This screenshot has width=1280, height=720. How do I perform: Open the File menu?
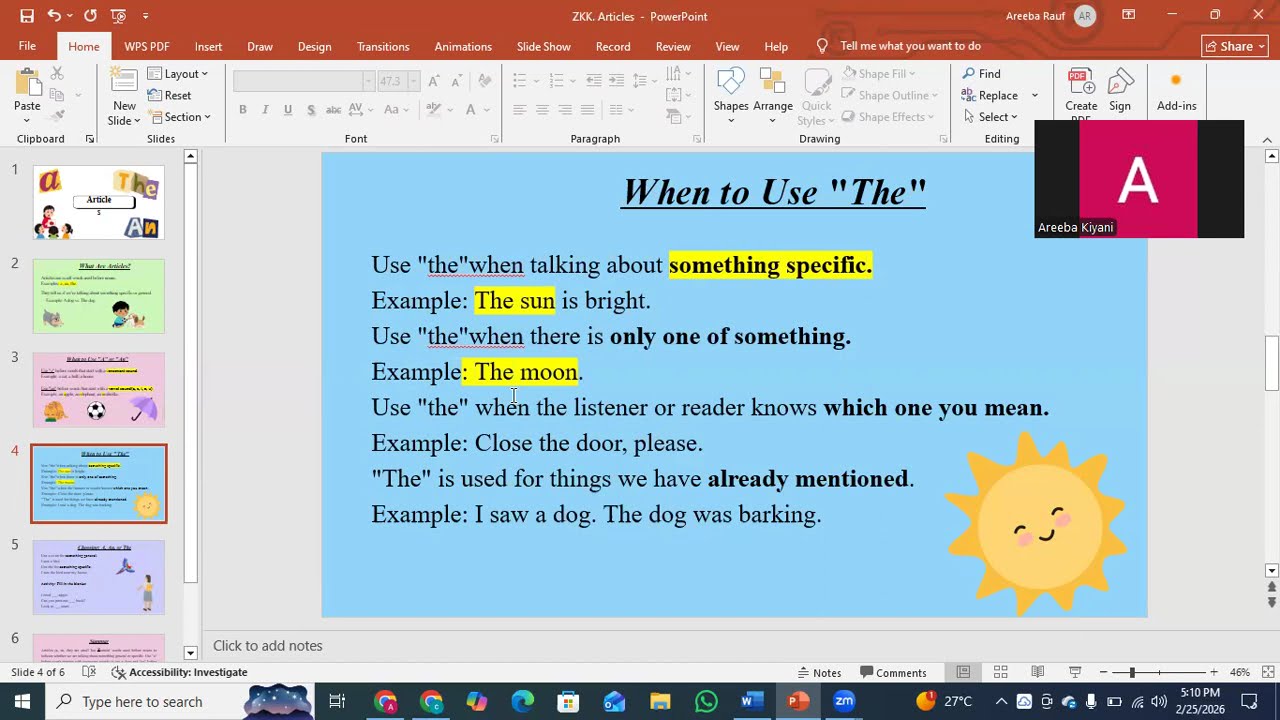[x=27, y=46]
